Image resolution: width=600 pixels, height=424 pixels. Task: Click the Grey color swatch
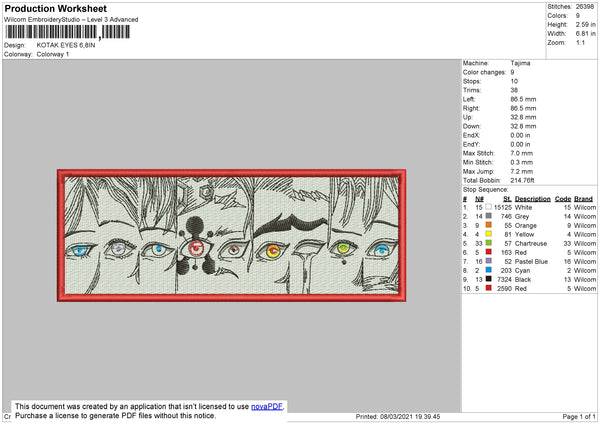(x=488, y=216)
